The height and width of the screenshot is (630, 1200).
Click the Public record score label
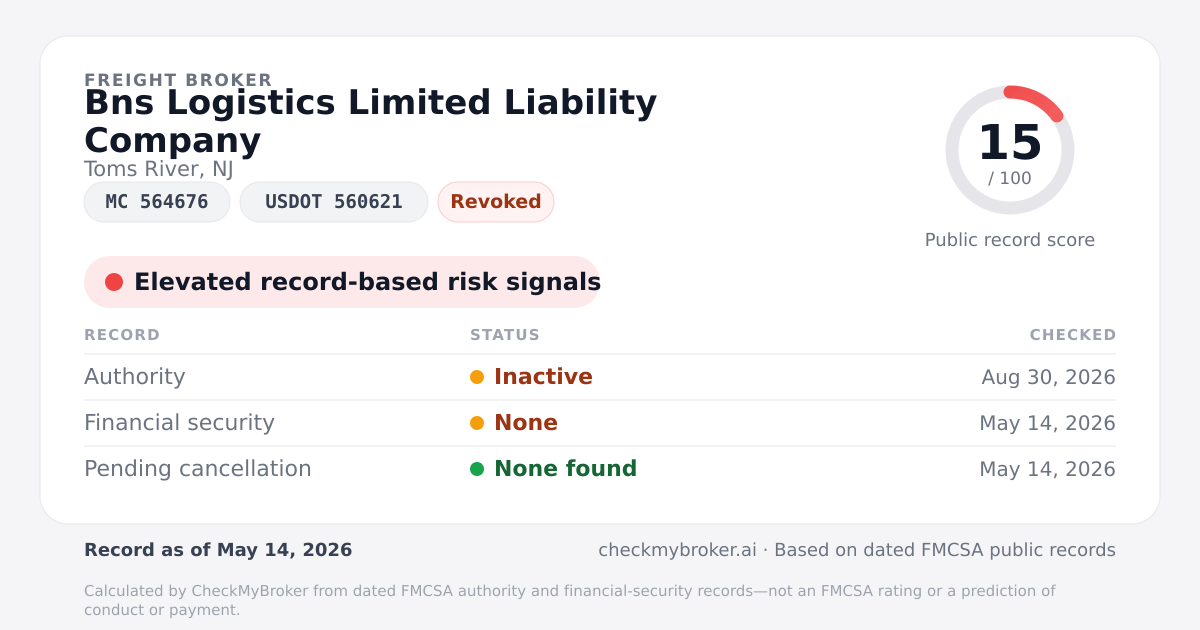point(1010,240)
